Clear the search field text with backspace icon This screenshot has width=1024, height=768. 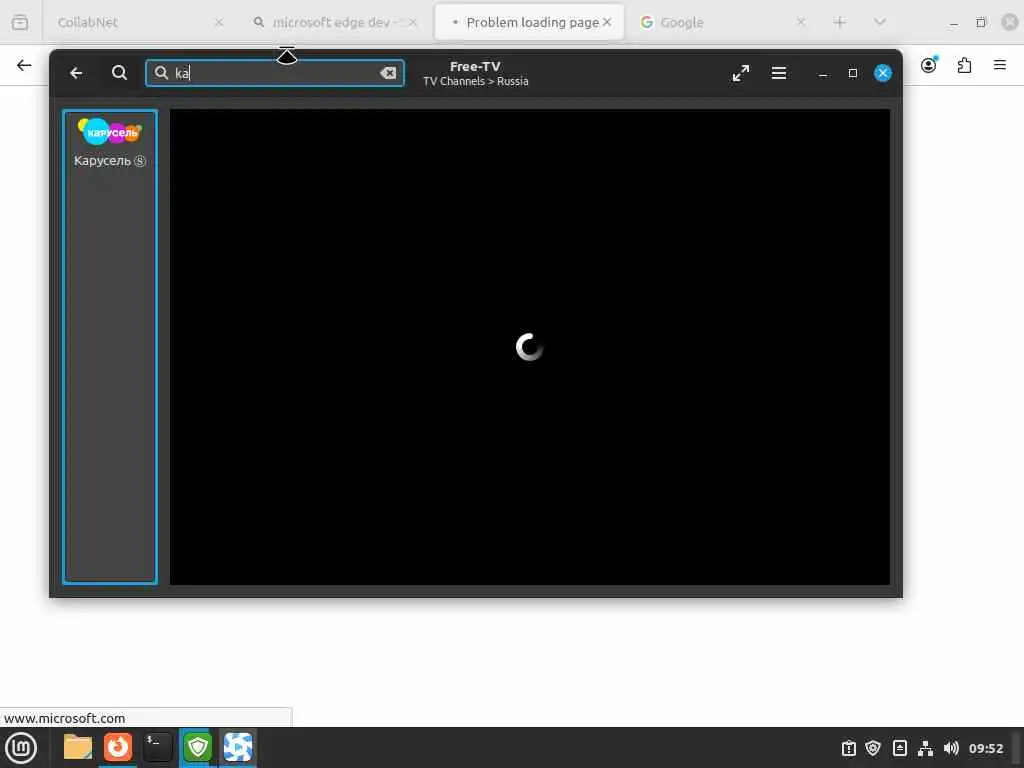pyautogui.click(x=388, y=73)
